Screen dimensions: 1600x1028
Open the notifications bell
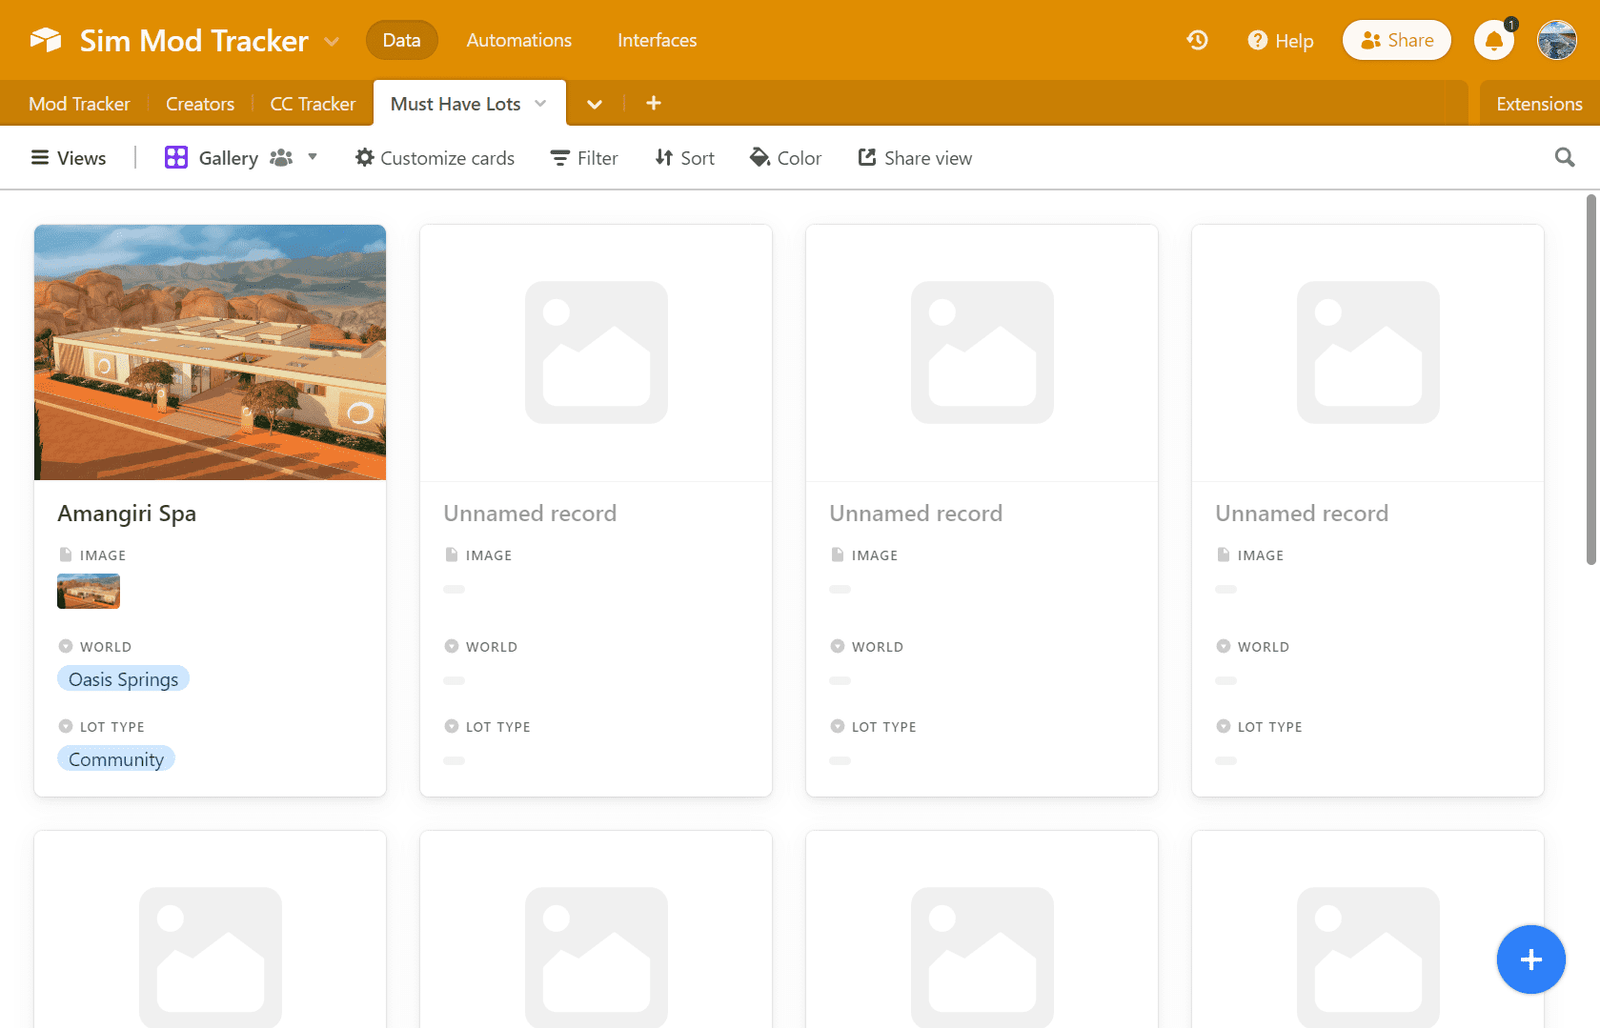[x=1494, y=41]
